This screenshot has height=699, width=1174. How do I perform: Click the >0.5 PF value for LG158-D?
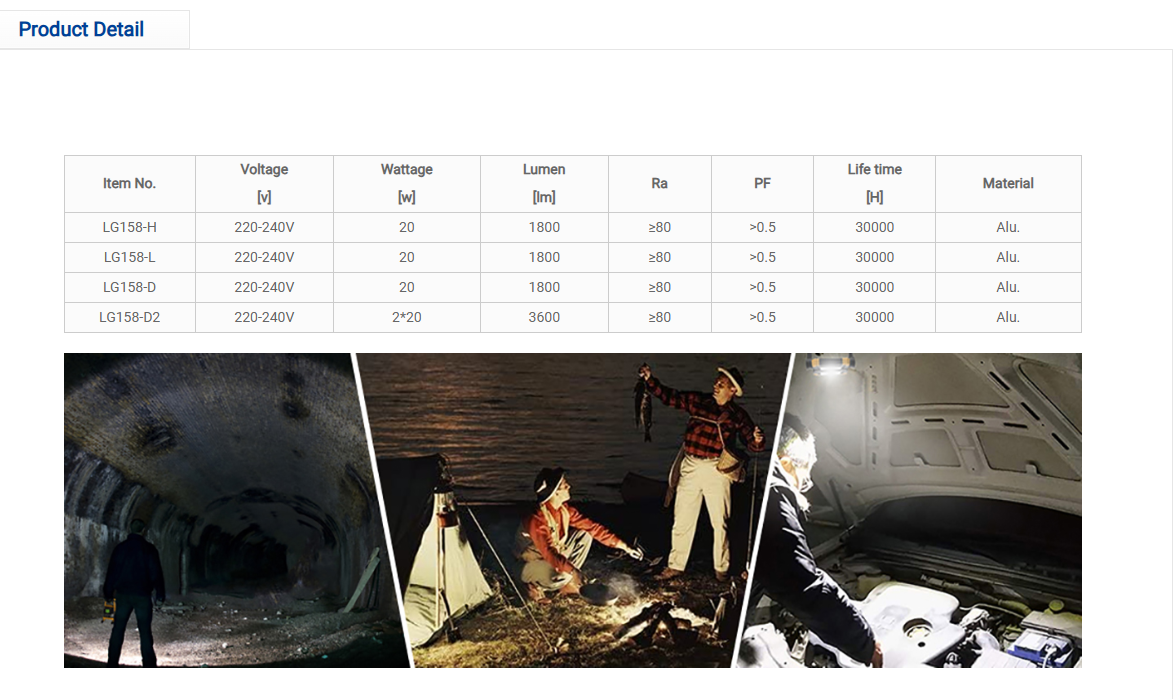coord(762,287)
